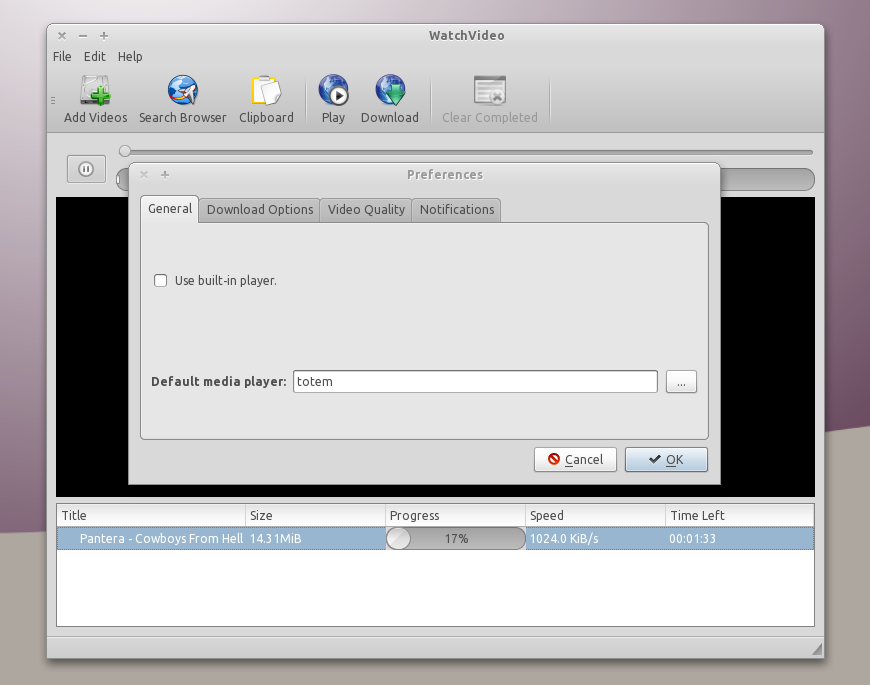
Task: Click the Play globe icon
Action: pyautogui.click(x=333, y=99)
